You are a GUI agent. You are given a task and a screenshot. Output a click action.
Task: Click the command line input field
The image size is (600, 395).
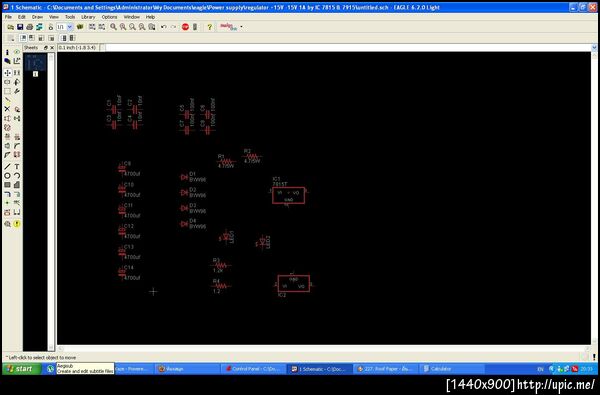[x=348, y=47]
